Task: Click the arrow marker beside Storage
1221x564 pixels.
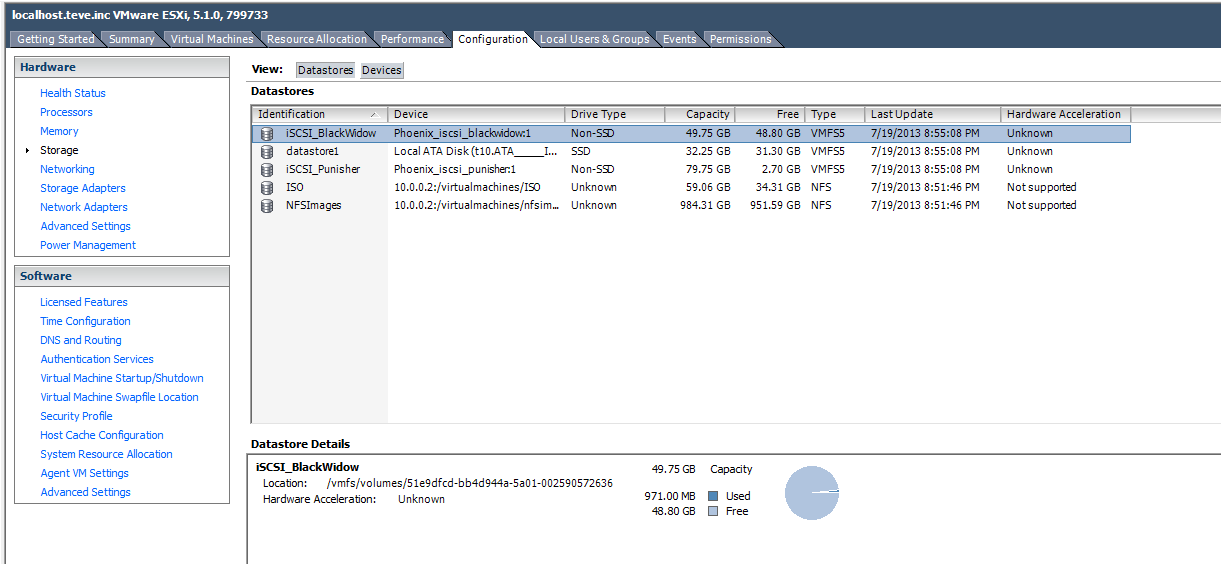Action: coord(27,151)
